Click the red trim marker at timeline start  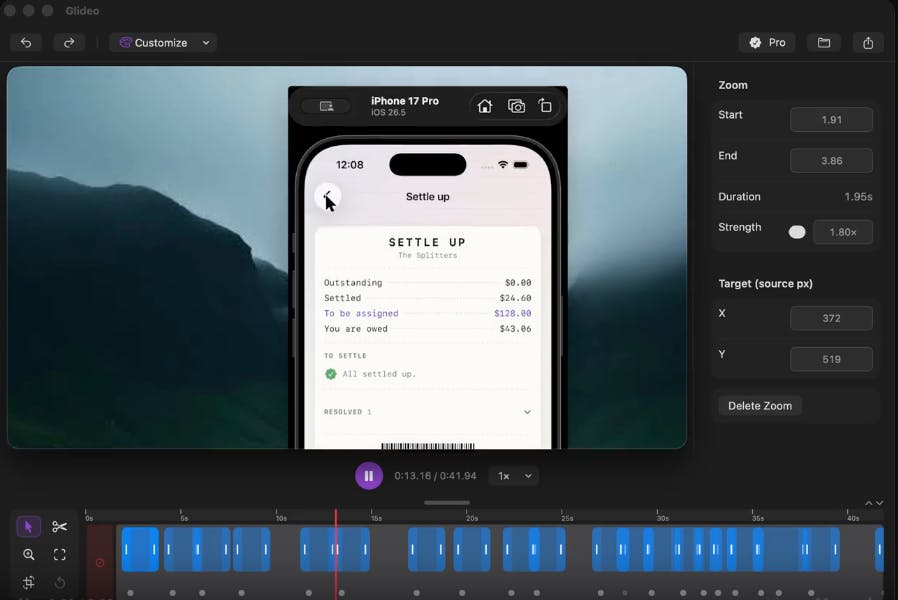click(100, 563)
